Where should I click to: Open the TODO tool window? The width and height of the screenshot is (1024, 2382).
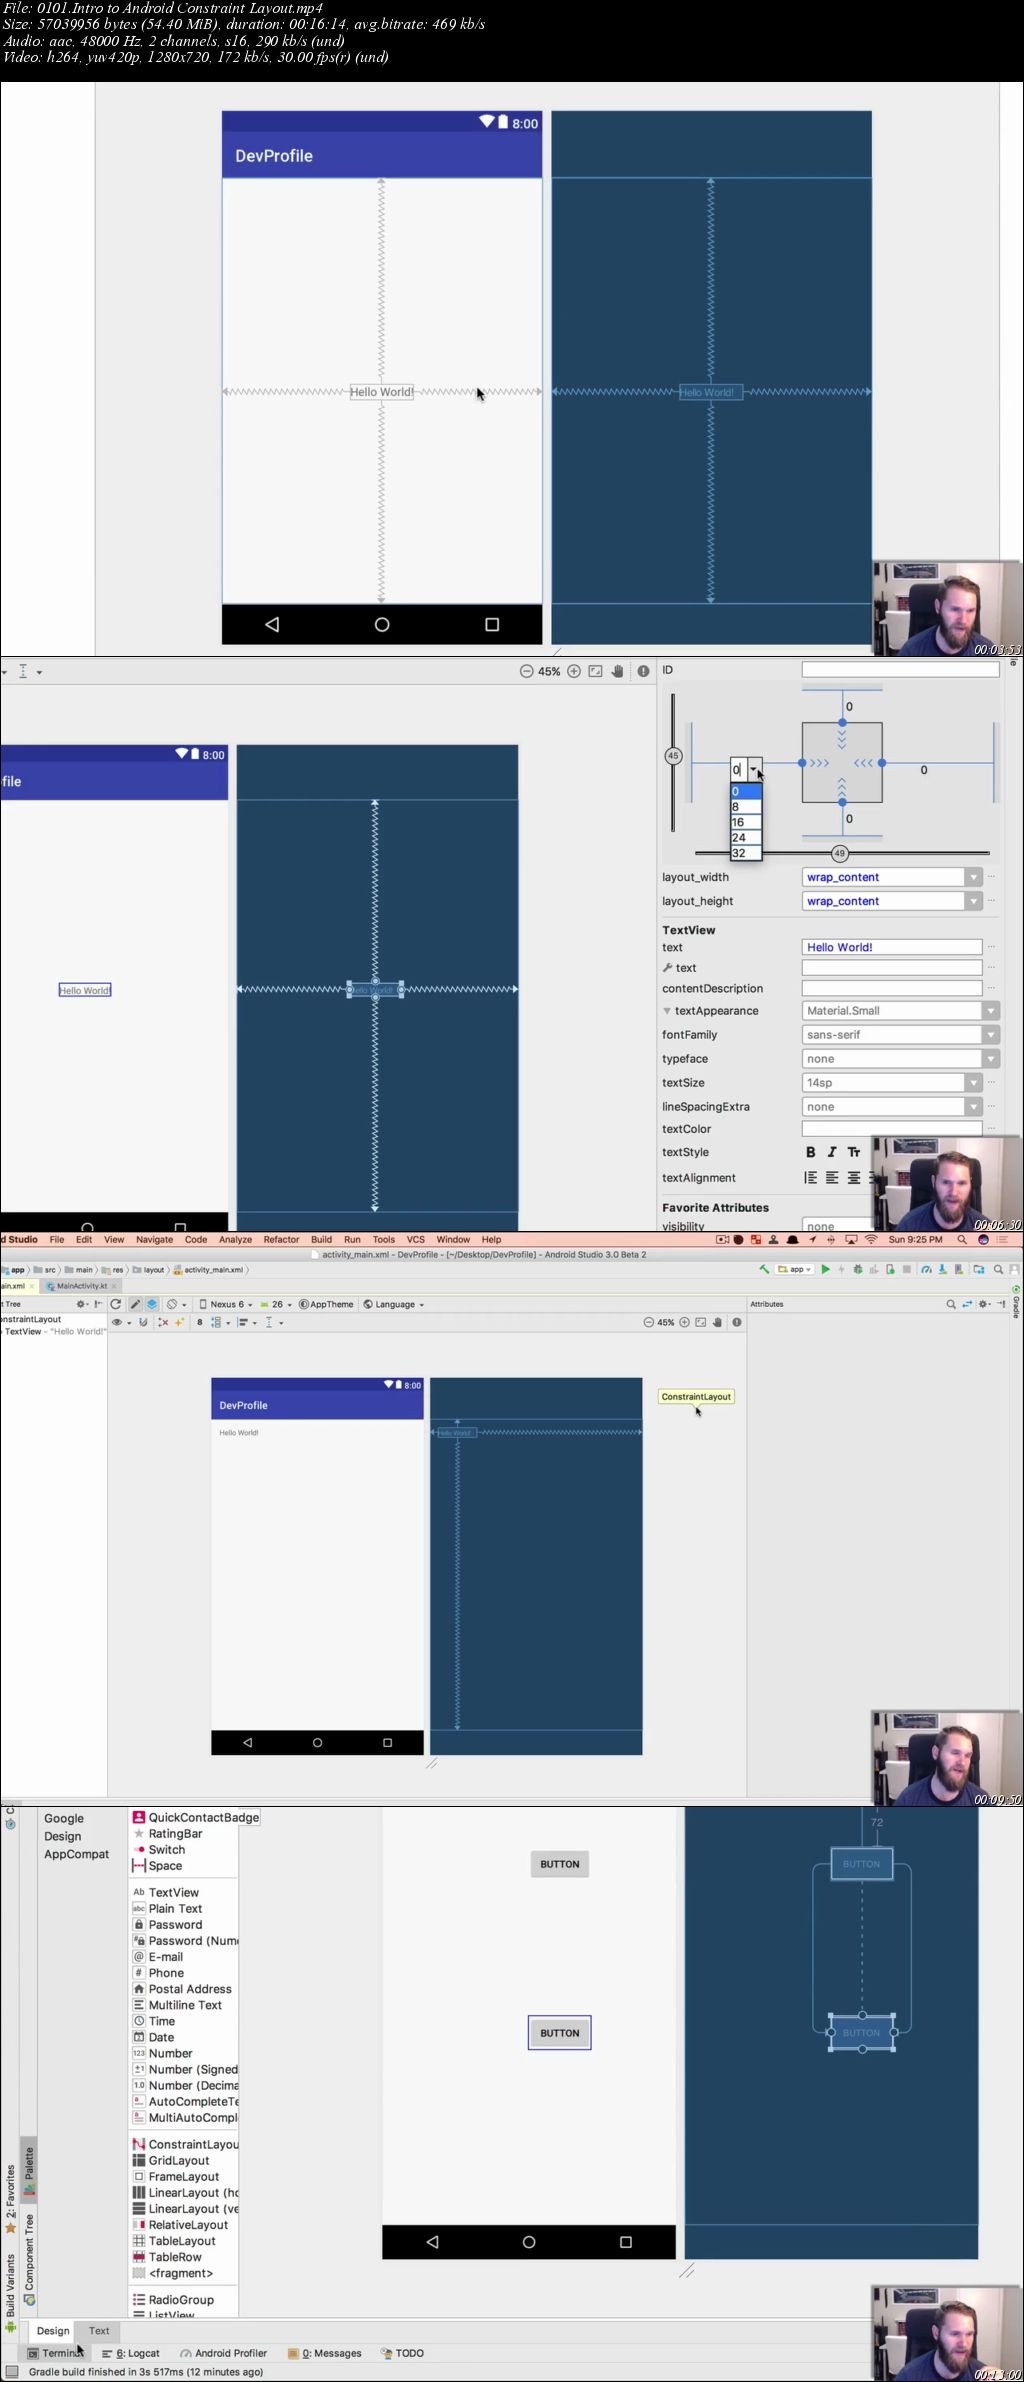tap(403, 2353)
